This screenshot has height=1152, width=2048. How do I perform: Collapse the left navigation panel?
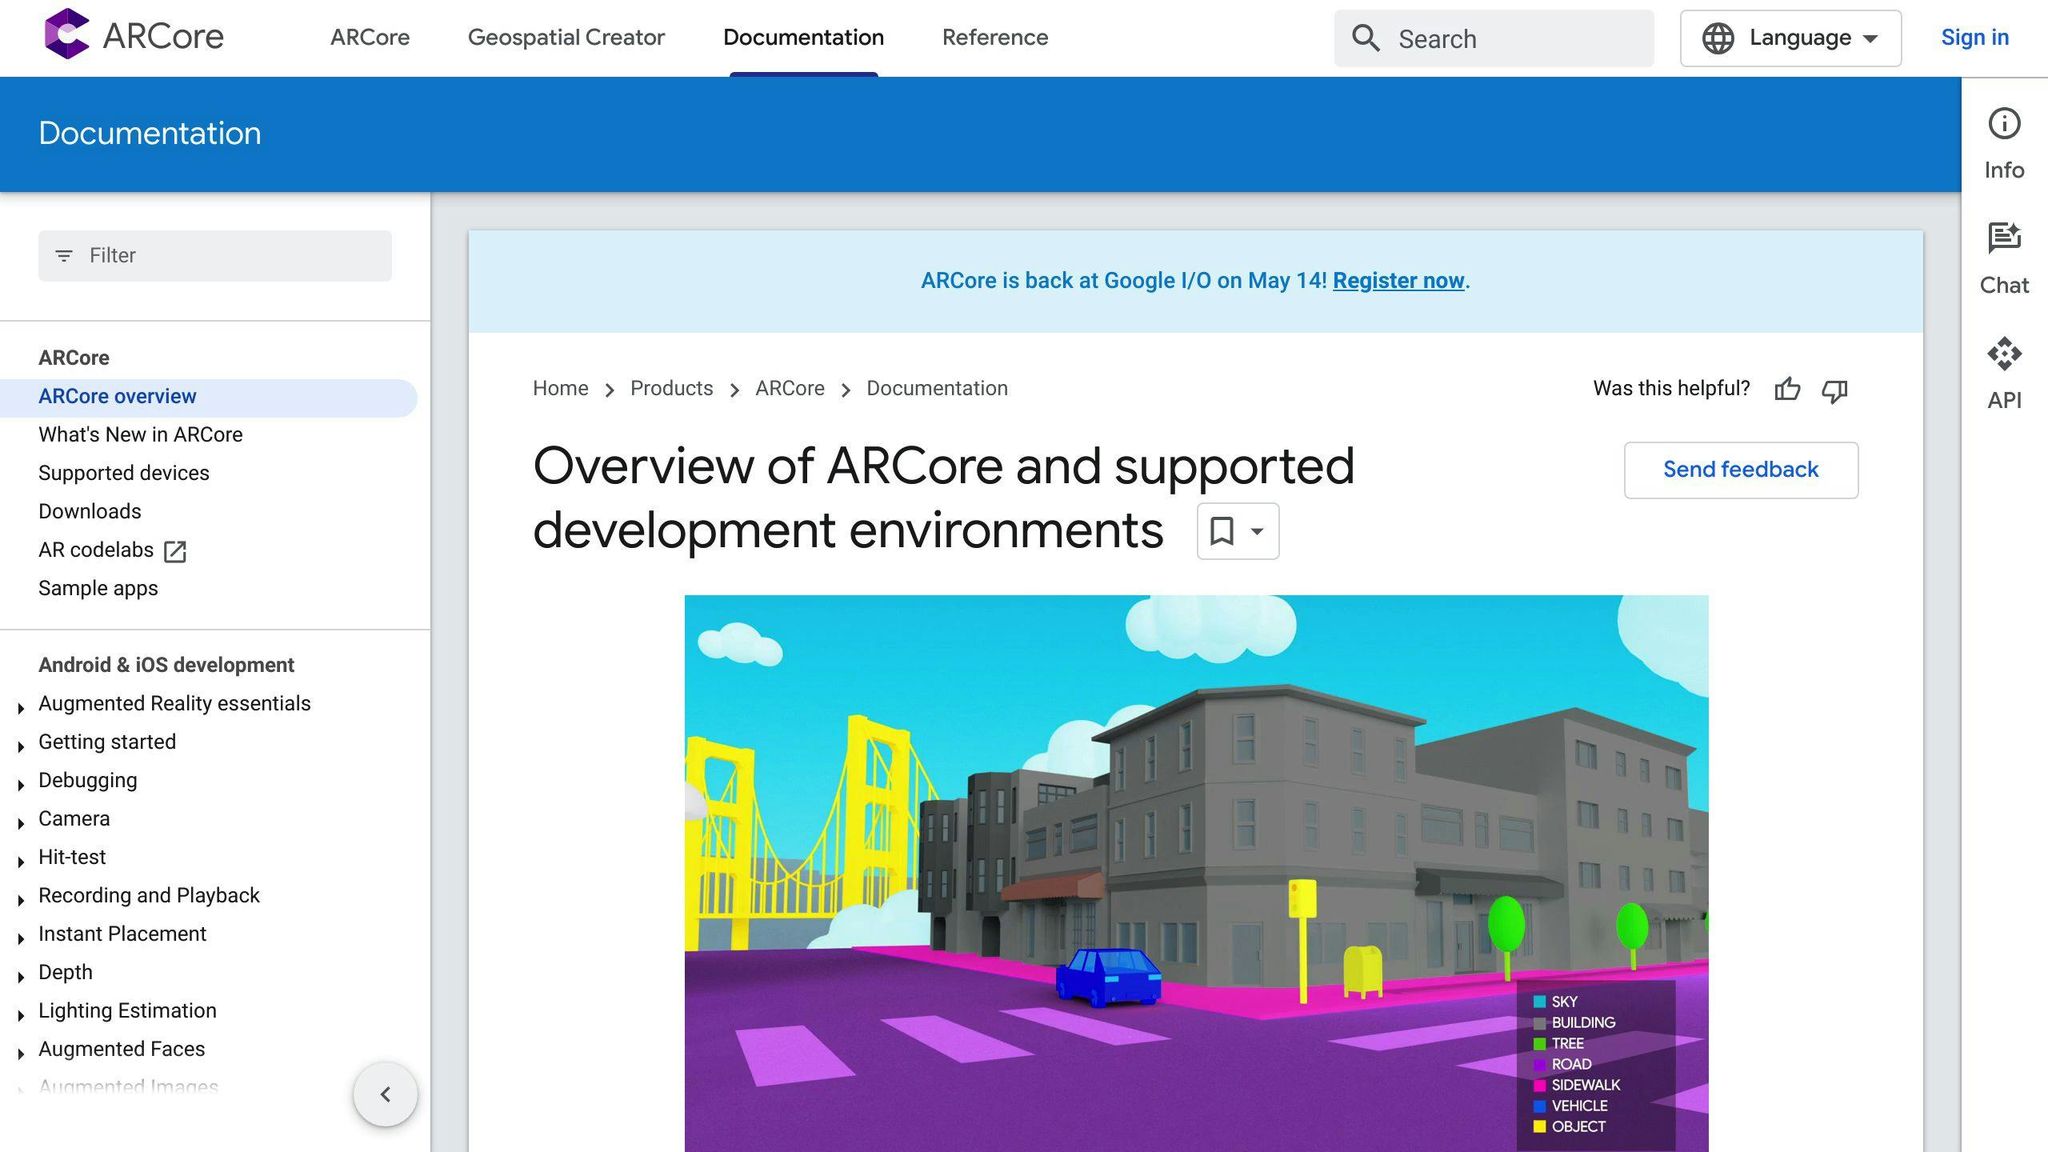[x=385, y=1094]
